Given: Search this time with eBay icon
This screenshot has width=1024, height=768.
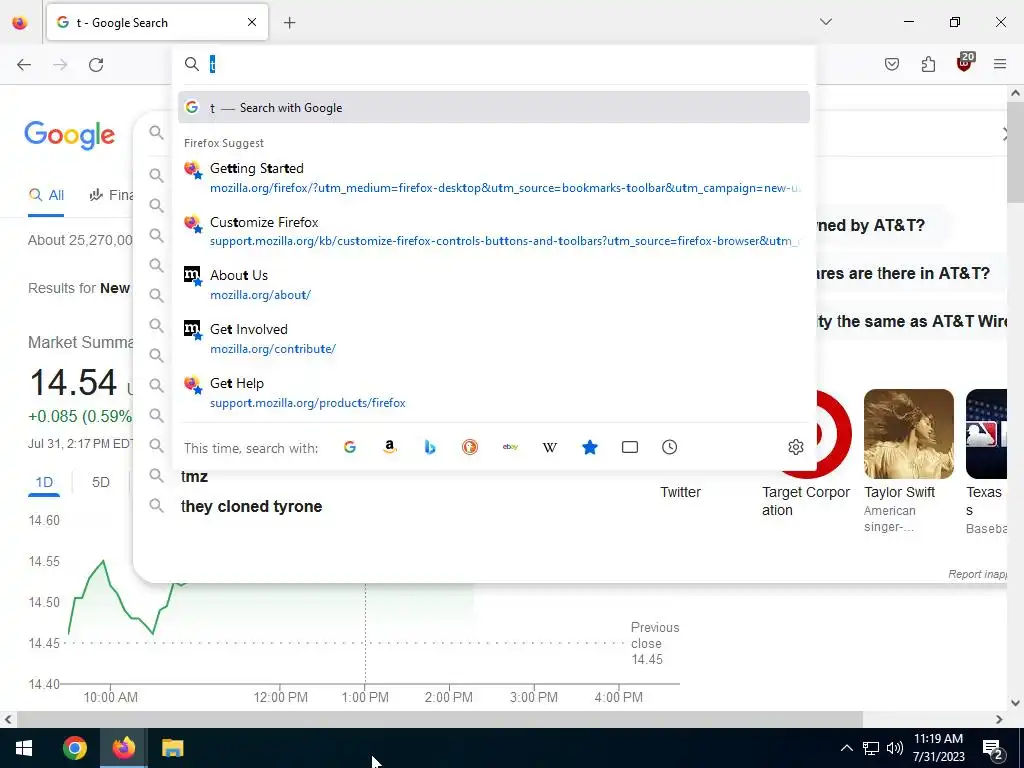Looking at the screenshot, I should 510,447.
